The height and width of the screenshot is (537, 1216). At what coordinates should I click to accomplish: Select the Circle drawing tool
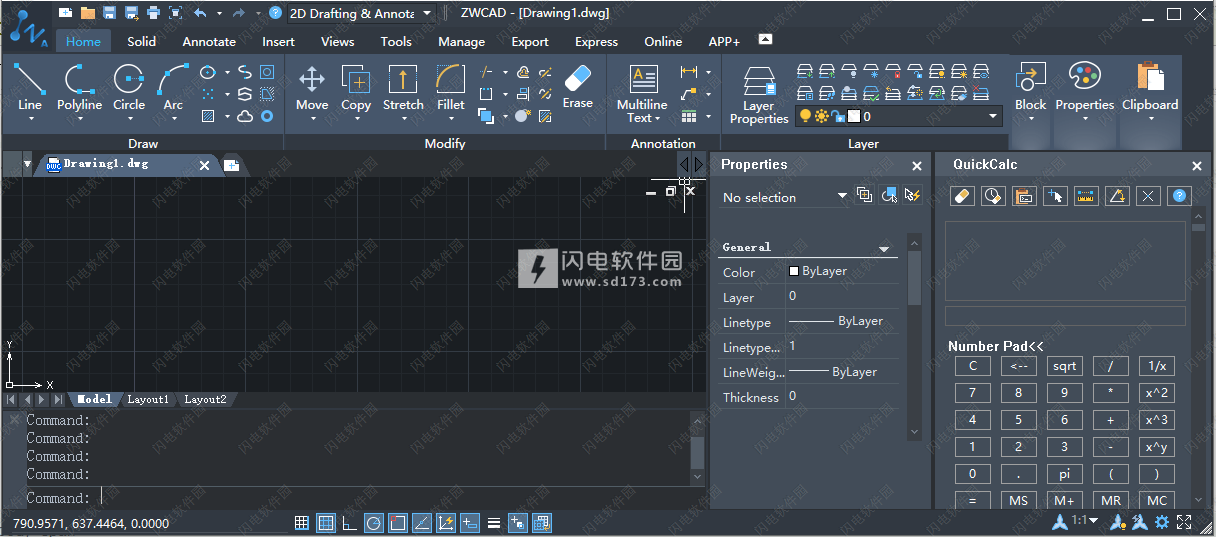(x=128, y=88)
